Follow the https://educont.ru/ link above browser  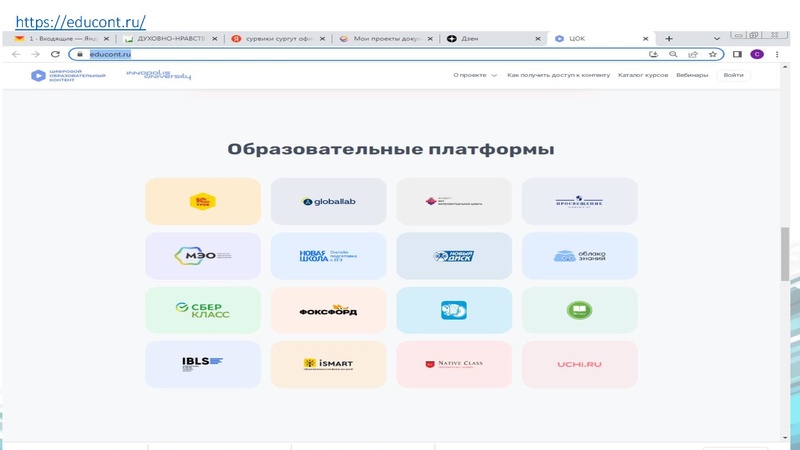click(81, 22)
